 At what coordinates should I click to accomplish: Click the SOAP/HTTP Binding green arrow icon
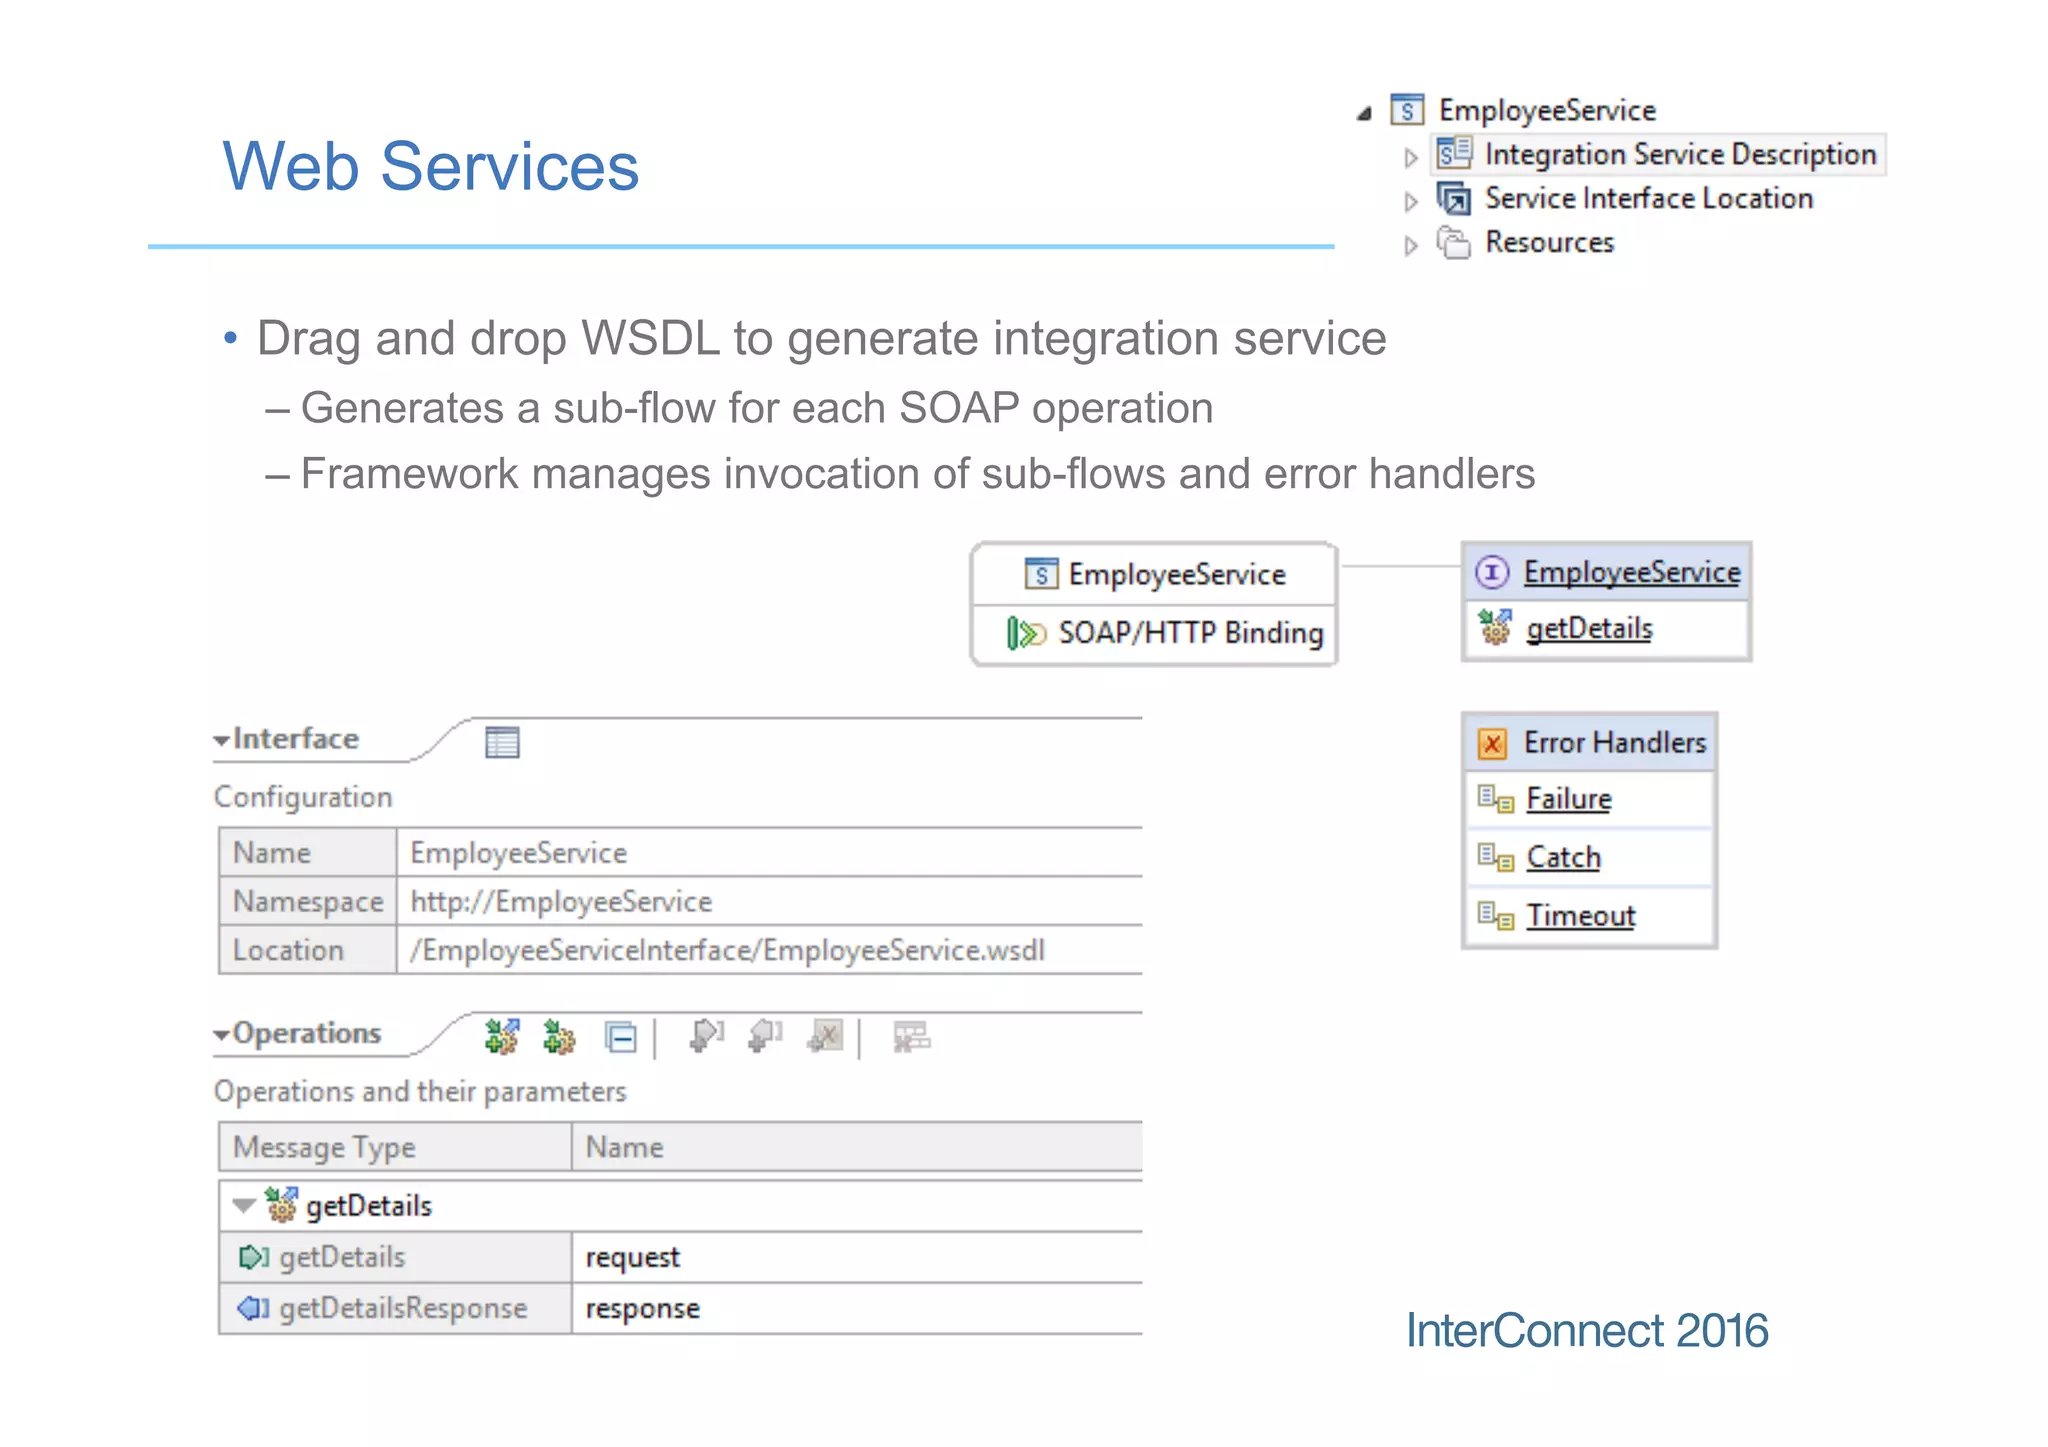tap(1026, 633)
